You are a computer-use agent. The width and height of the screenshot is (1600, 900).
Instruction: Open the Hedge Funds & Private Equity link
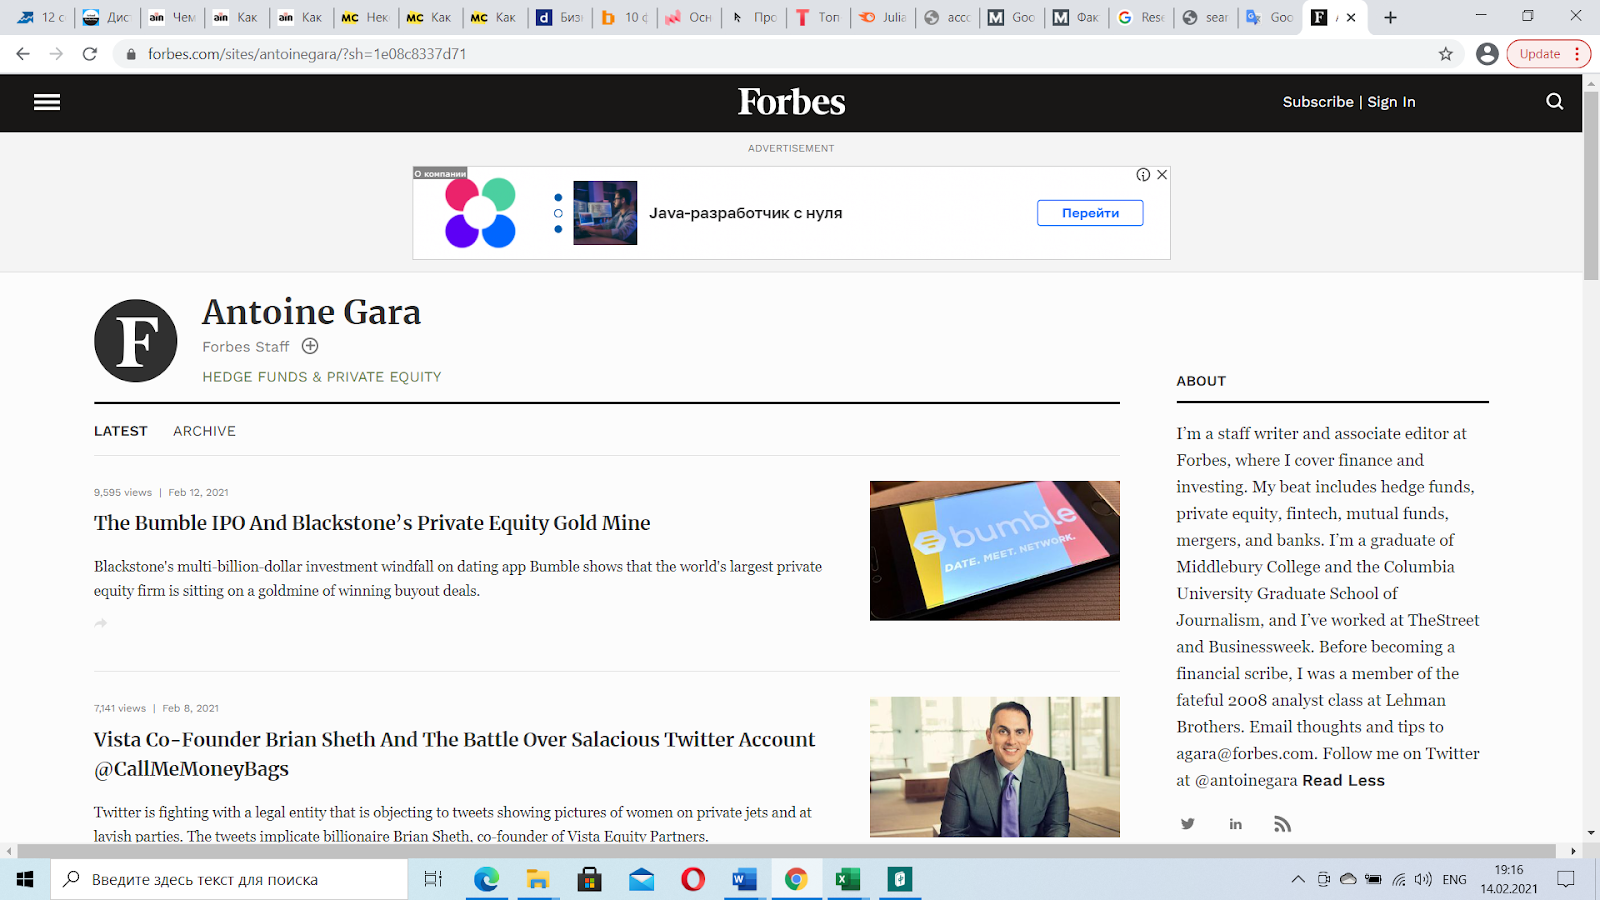(322, 377)
